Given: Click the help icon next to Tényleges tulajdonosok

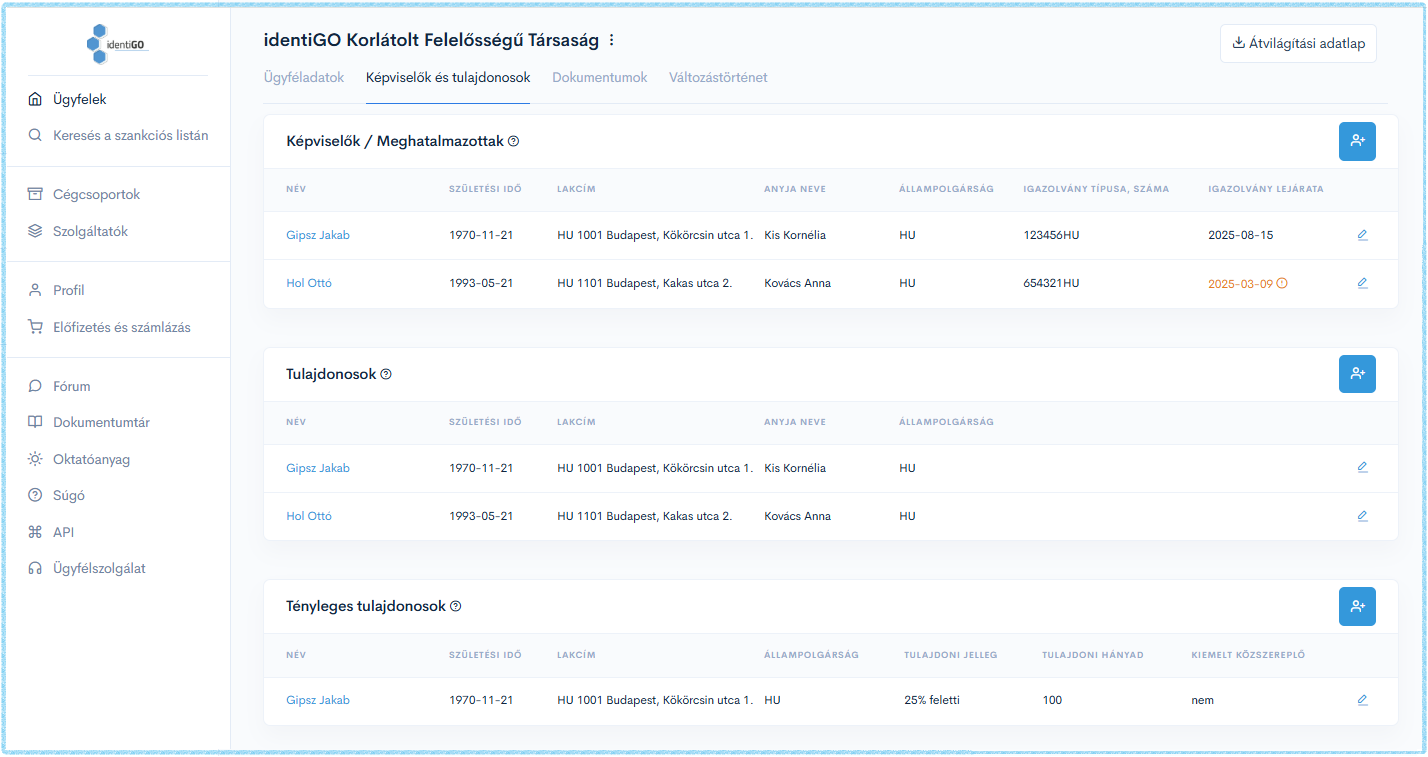Looking at the screenshot, I should pos(455,606).
